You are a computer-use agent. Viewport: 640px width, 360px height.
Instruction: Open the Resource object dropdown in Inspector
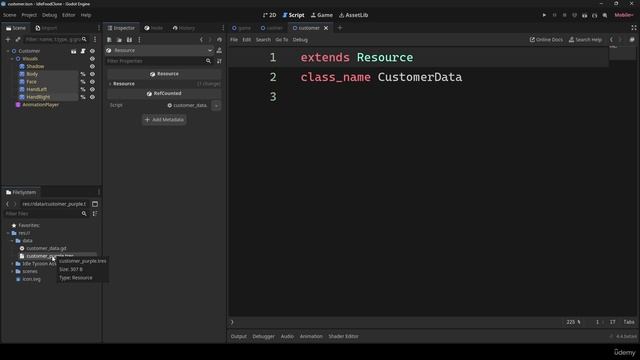click(160, 50)
